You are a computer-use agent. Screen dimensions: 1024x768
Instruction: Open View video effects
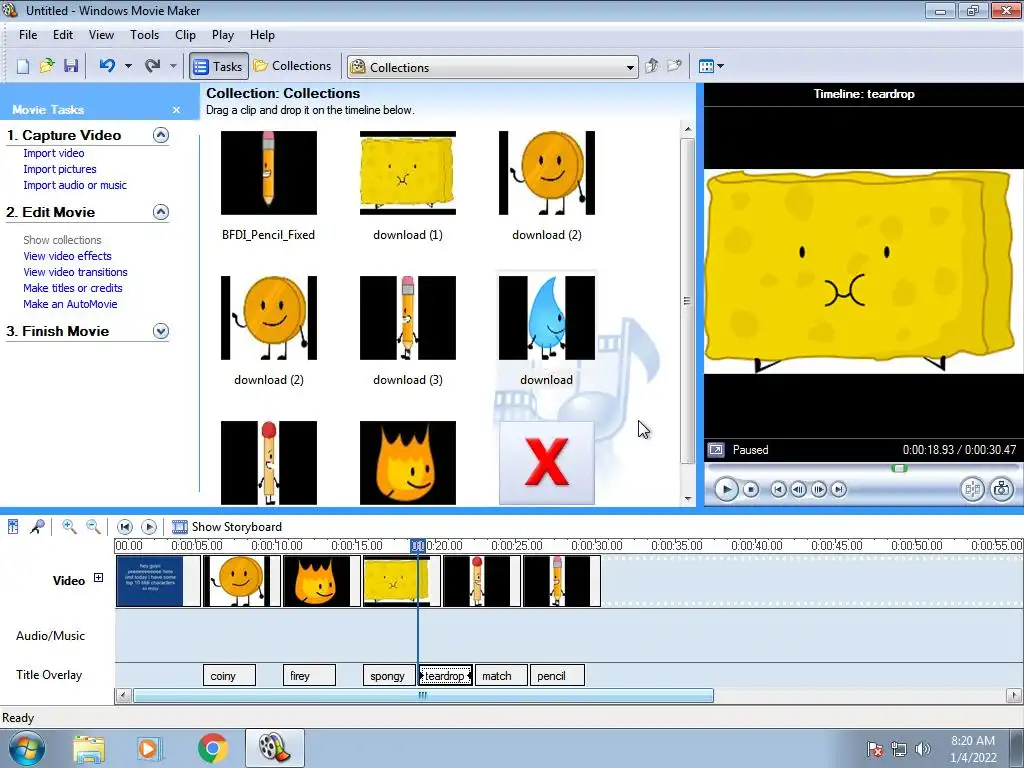click(67, 256)
